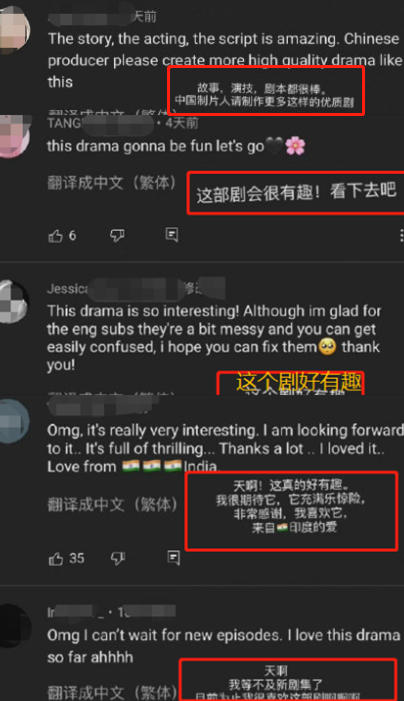
Task: Tap Jessica's grey pixelated avatar
Action: (x=13, y=301)
